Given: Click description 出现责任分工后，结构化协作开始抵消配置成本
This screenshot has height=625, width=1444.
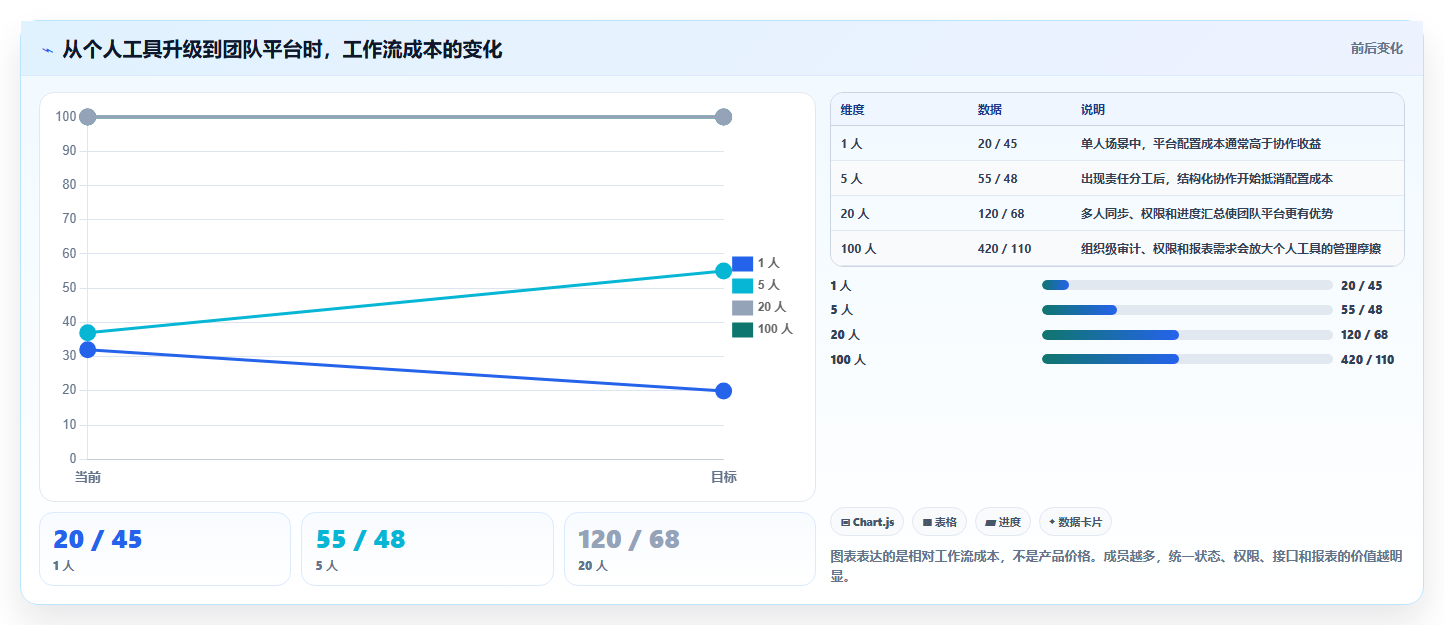Looking at the screenshot, I should (x=1207, y=179).
